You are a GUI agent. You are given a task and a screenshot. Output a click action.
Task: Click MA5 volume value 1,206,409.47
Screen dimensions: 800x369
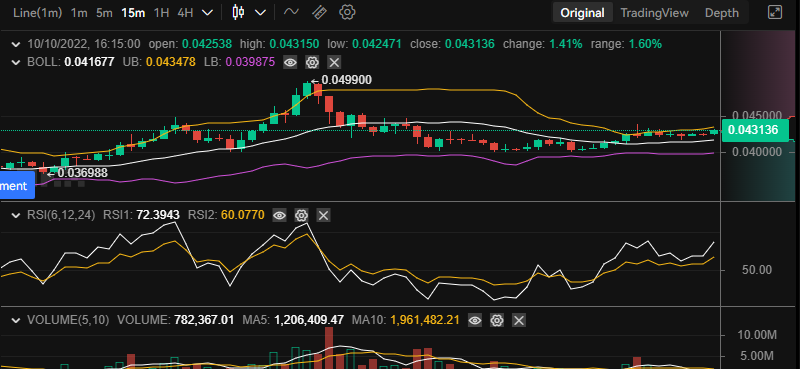pos(309,321)
